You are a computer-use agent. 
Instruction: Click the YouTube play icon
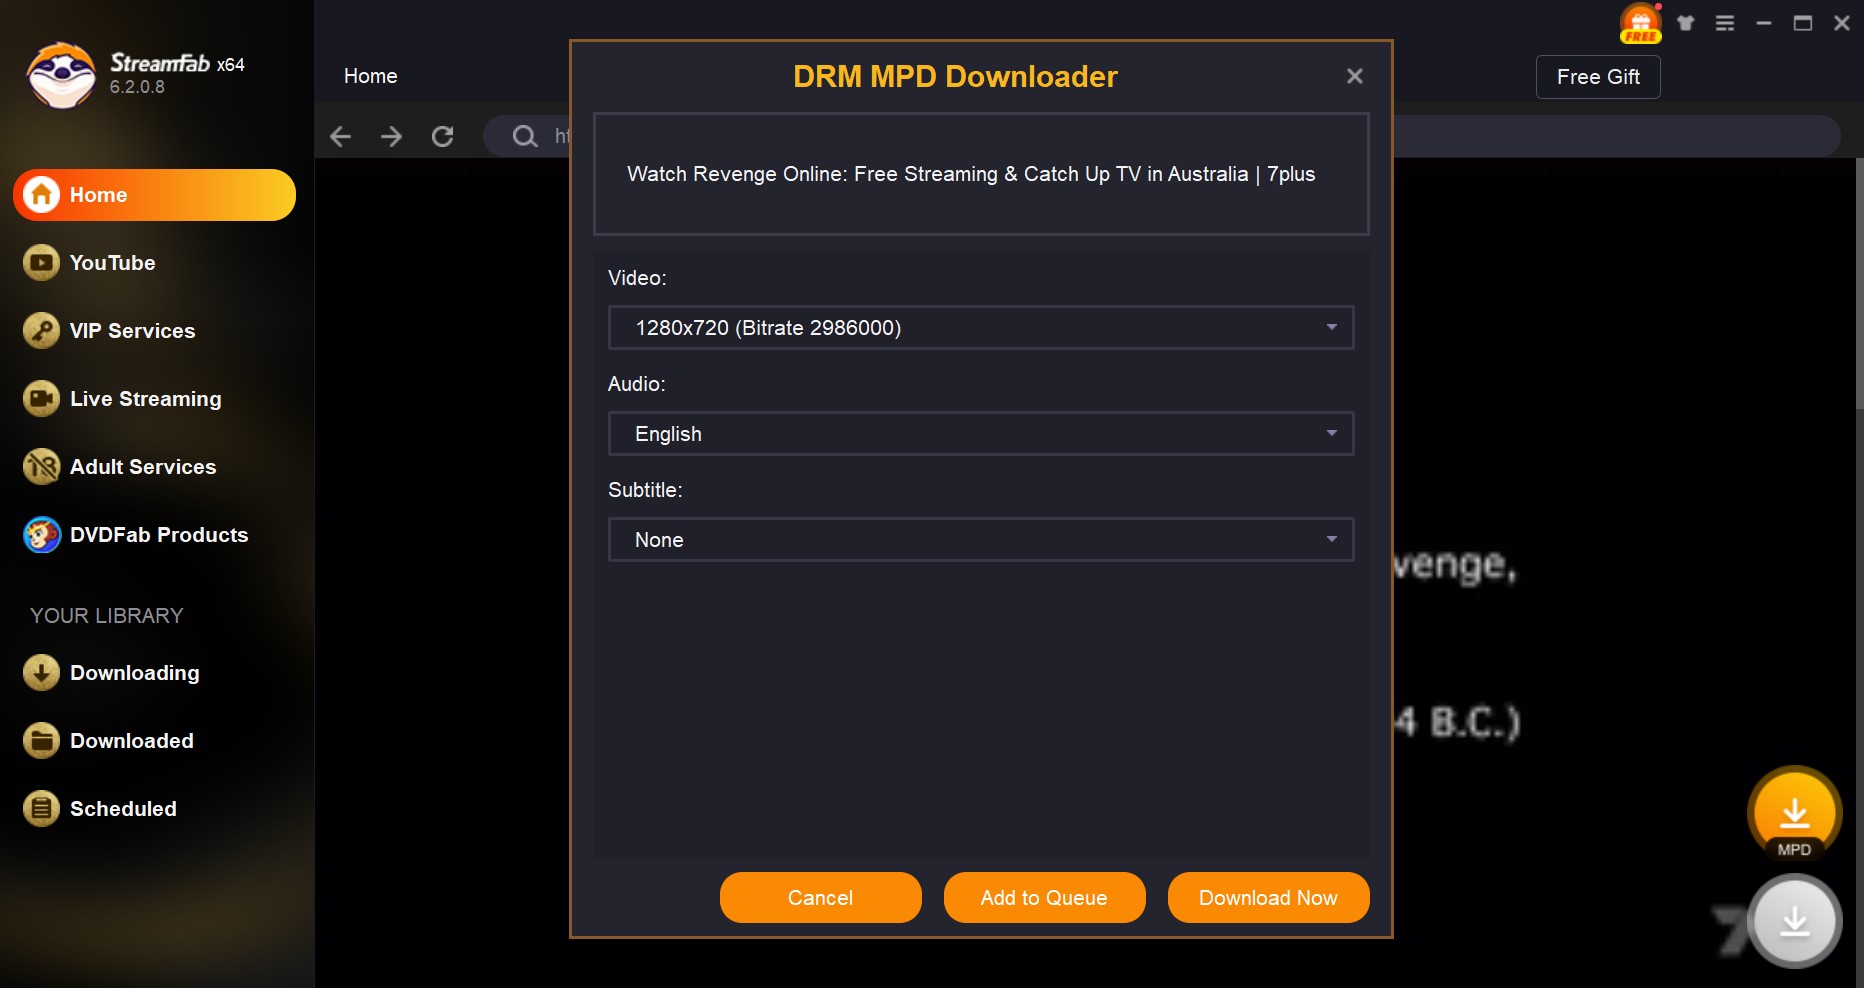tap(41, 263)
